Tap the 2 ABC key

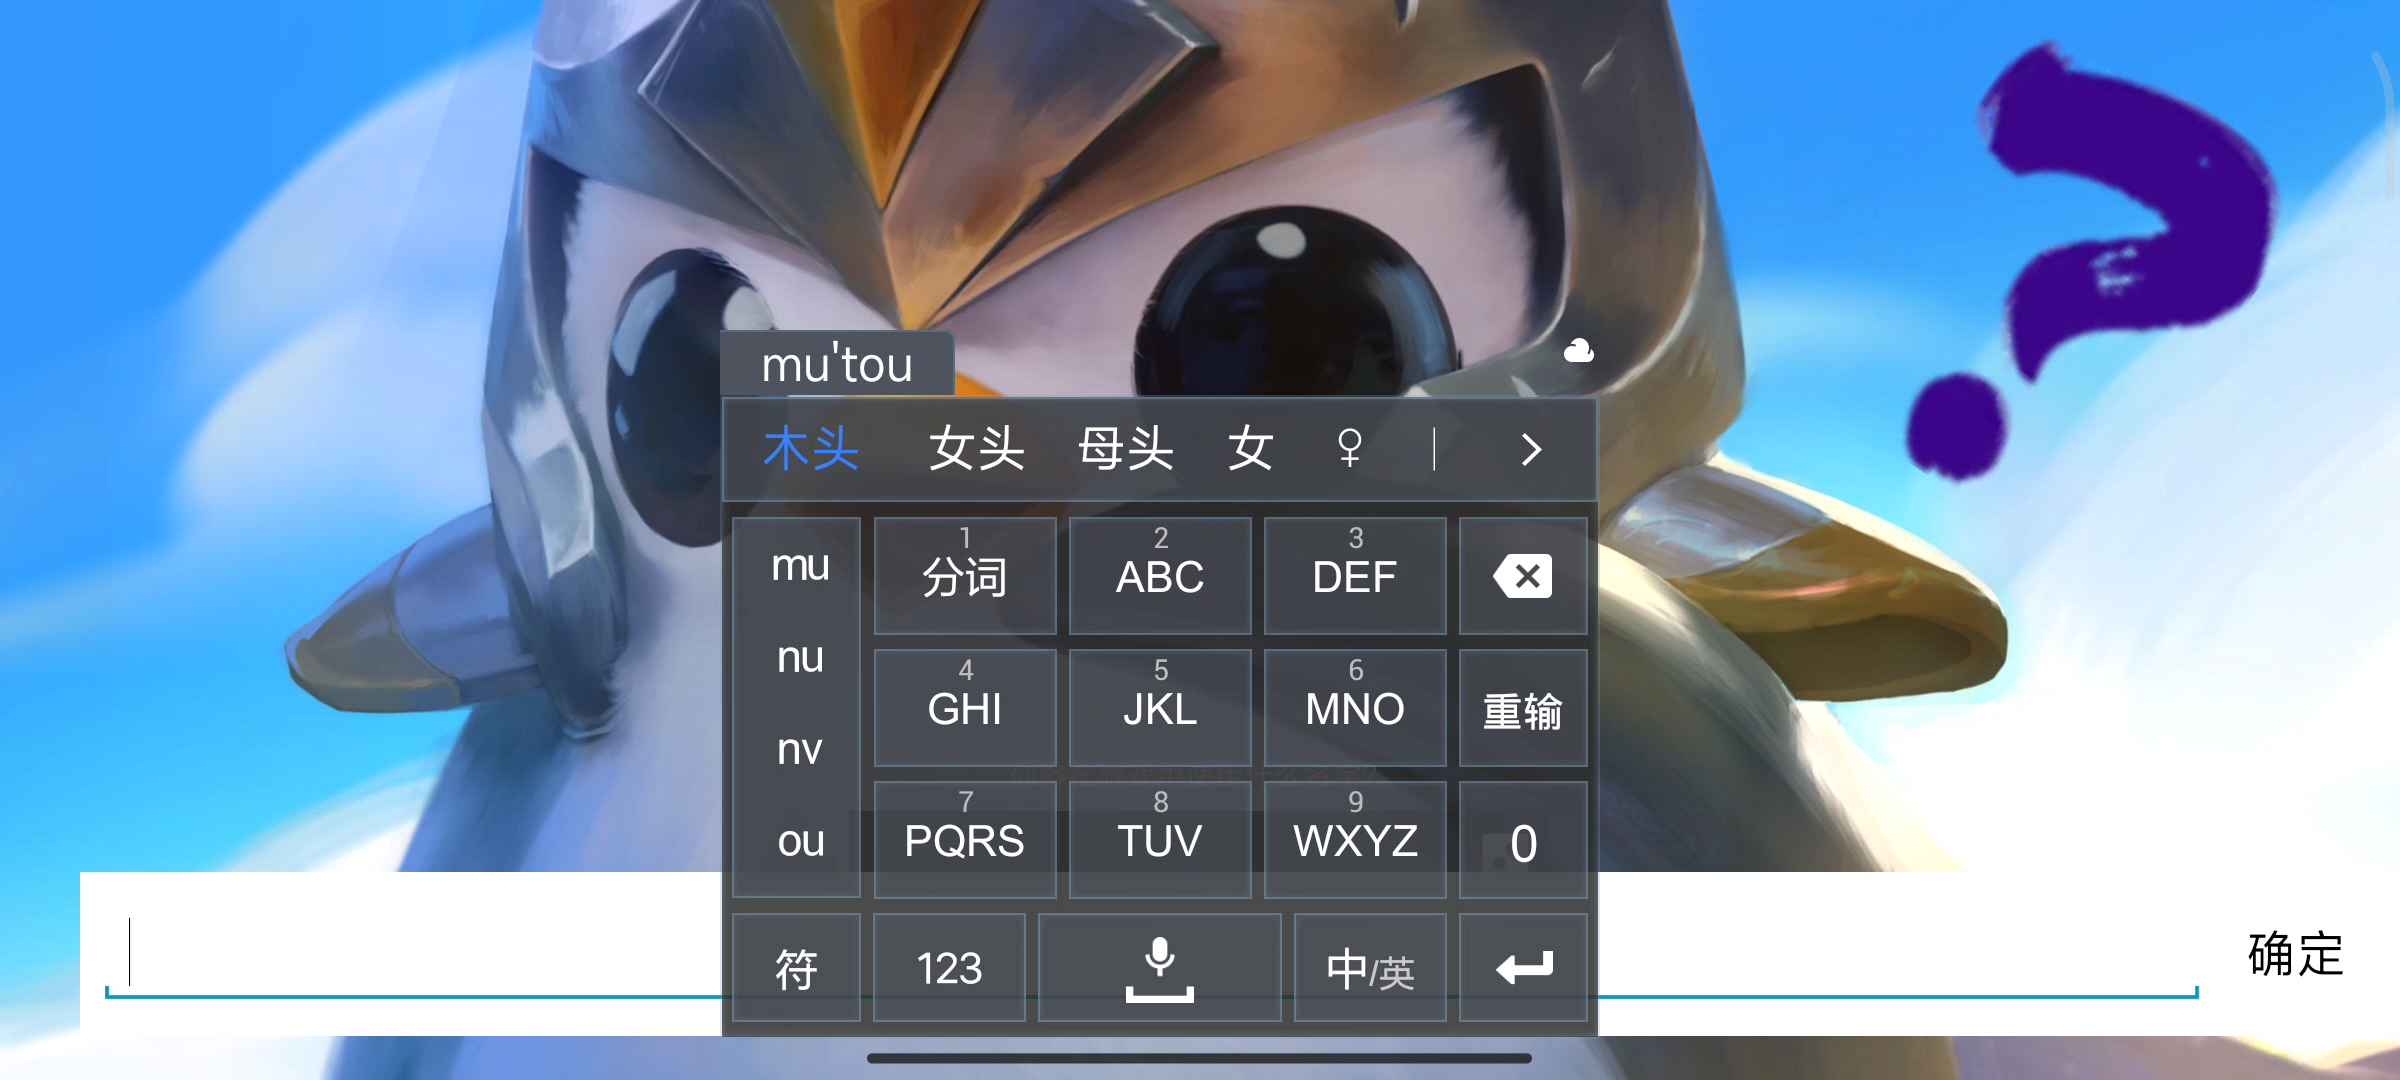point(1160,576)
